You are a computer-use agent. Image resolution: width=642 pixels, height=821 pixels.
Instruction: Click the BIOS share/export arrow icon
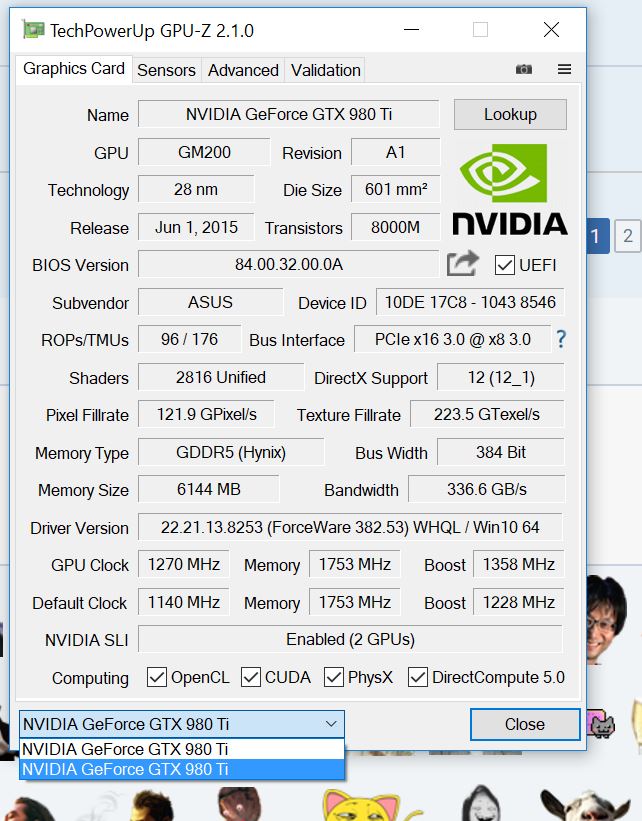click(x=462, y=264)
